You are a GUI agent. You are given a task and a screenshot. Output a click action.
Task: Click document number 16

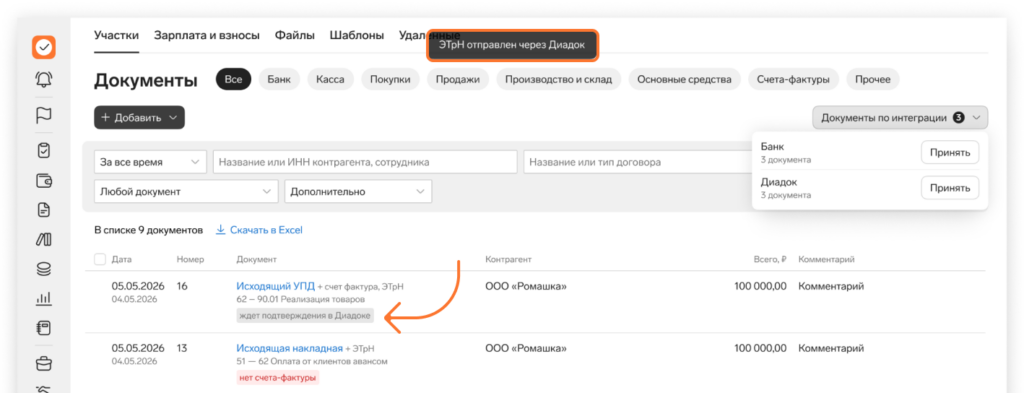(x=182, y=286)
